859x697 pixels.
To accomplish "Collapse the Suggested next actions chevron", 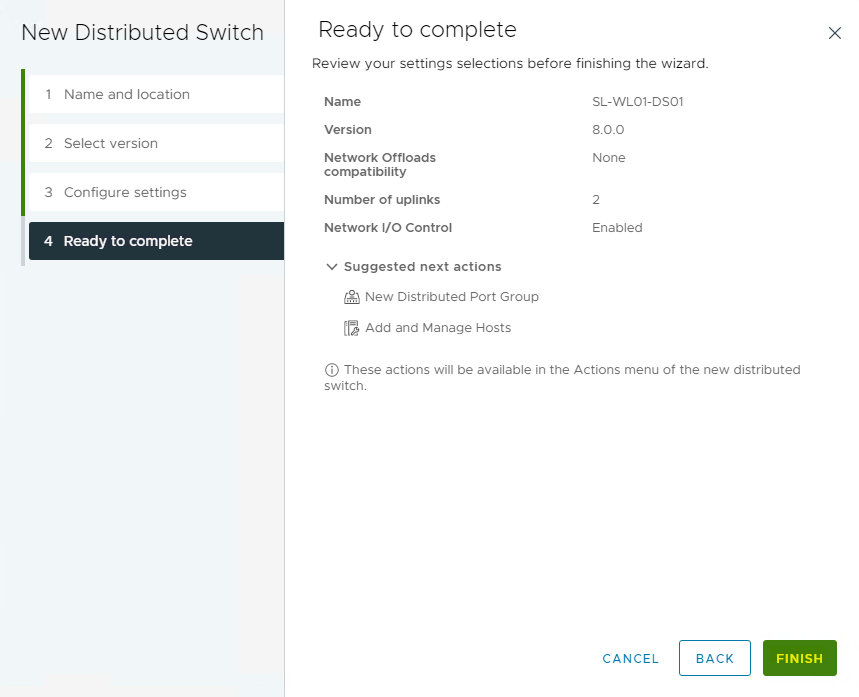I will point(331,267).
